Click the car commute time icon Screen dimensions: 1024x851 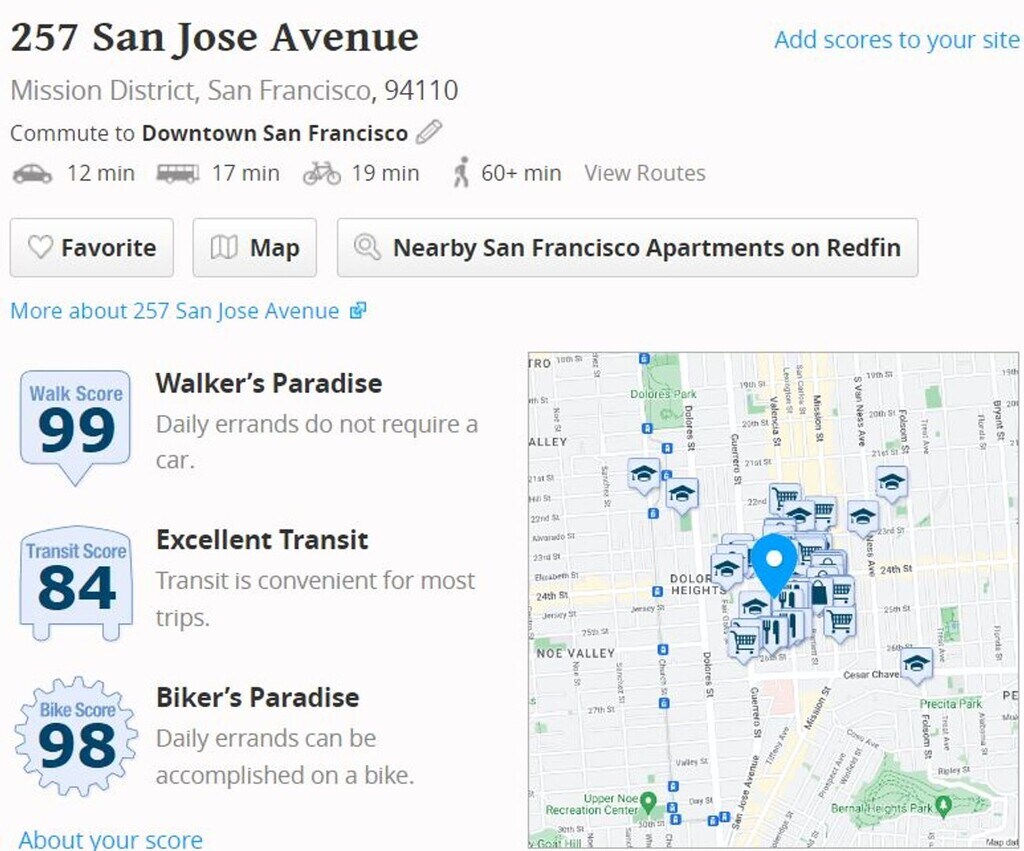click(32, 173)
